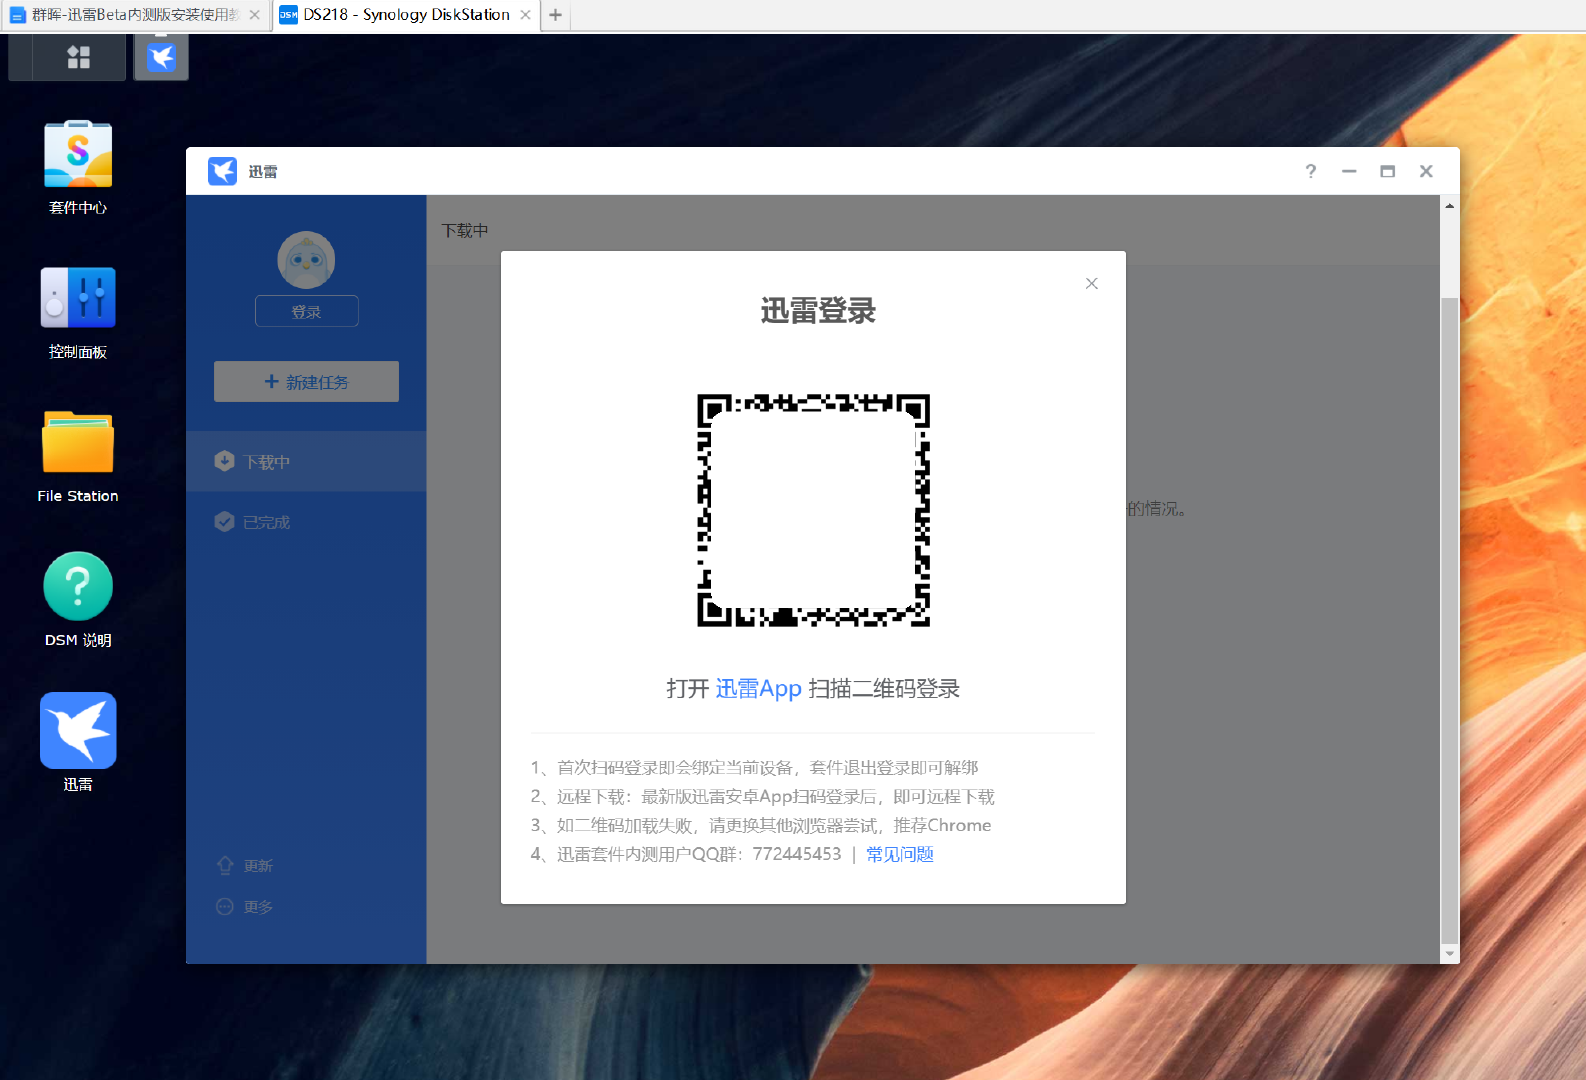Click the user avatar in Xunlei sidebar
1586x1080 pixels.
(306, 260)
